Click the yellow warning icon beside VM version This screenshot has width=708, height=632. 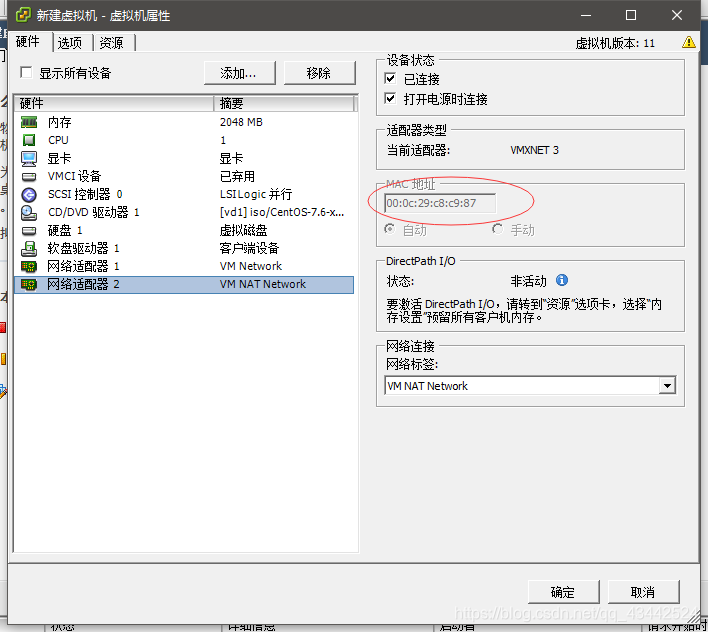(x=689, y=42)
